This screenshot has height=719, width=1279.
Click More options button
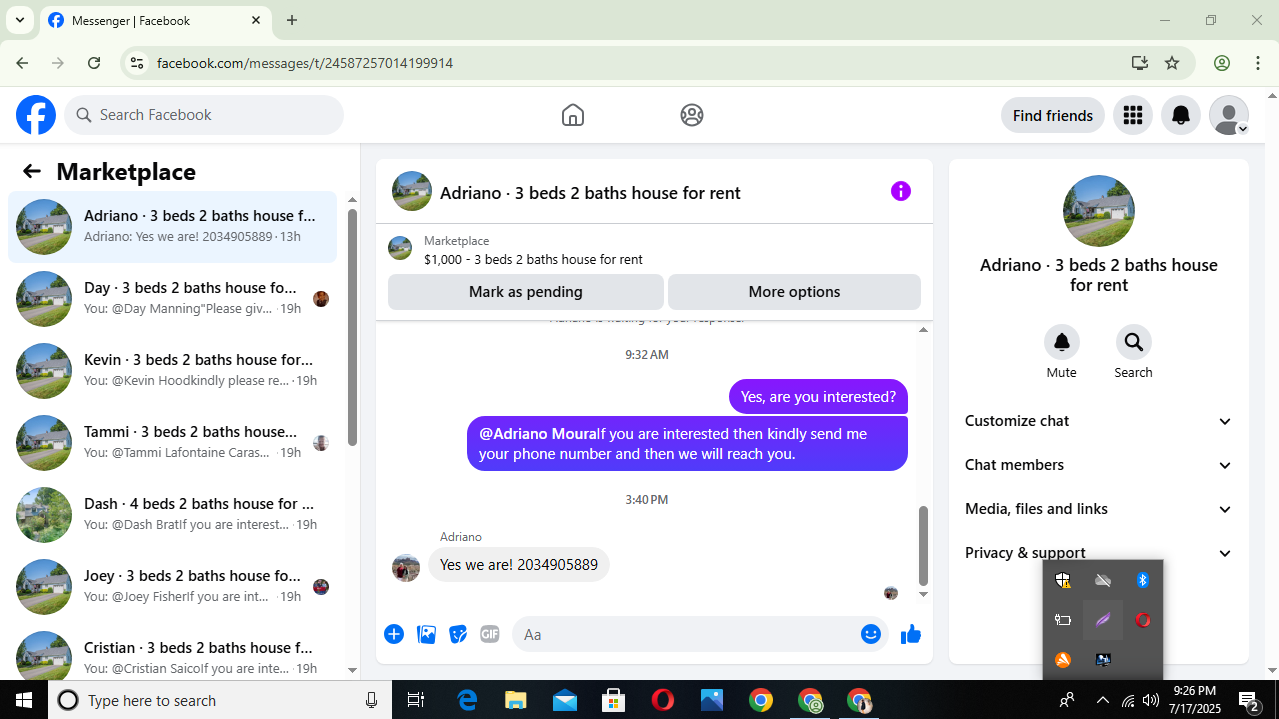(x=794, y=292)
